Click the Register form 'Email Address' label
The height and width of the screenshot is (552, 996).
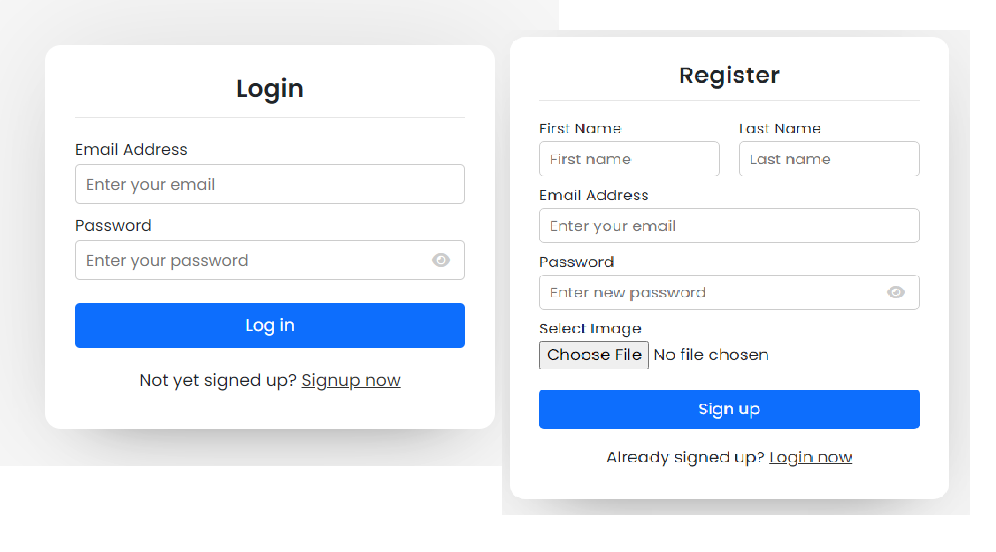coord(594,195)
